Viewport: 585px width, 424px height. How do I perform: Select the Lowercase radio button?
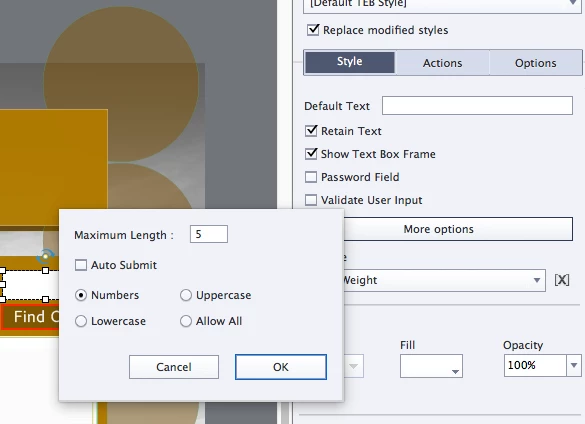coord(81,321)
